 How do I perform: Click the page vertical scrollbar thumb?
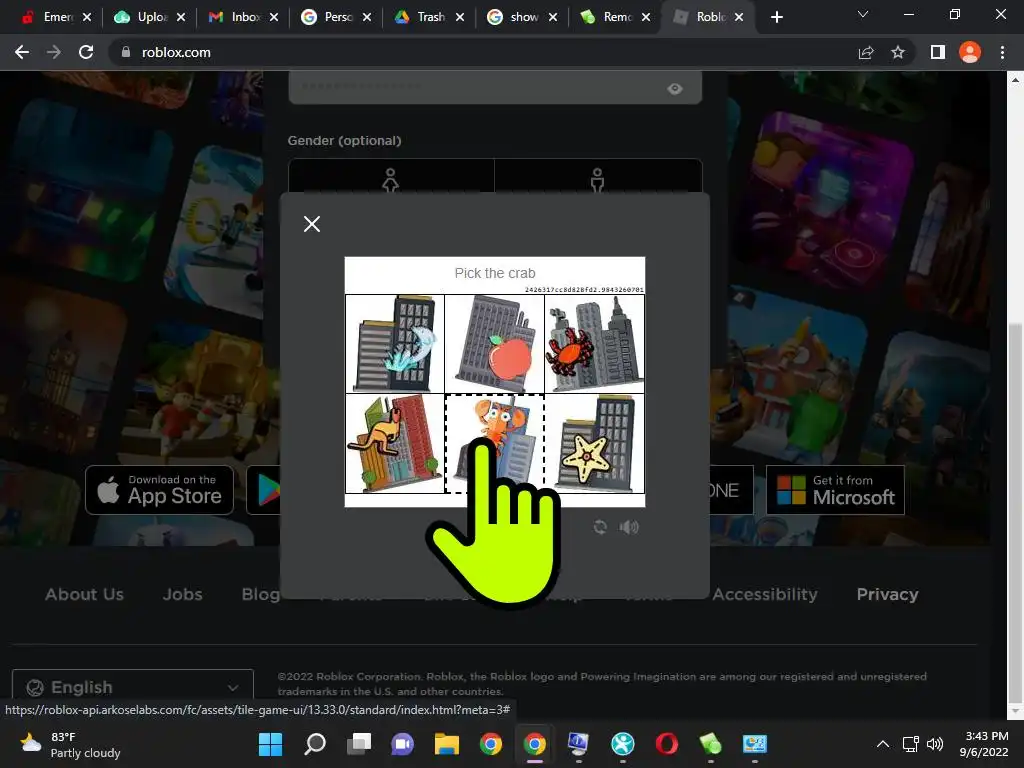click(x=1015, y=512)
